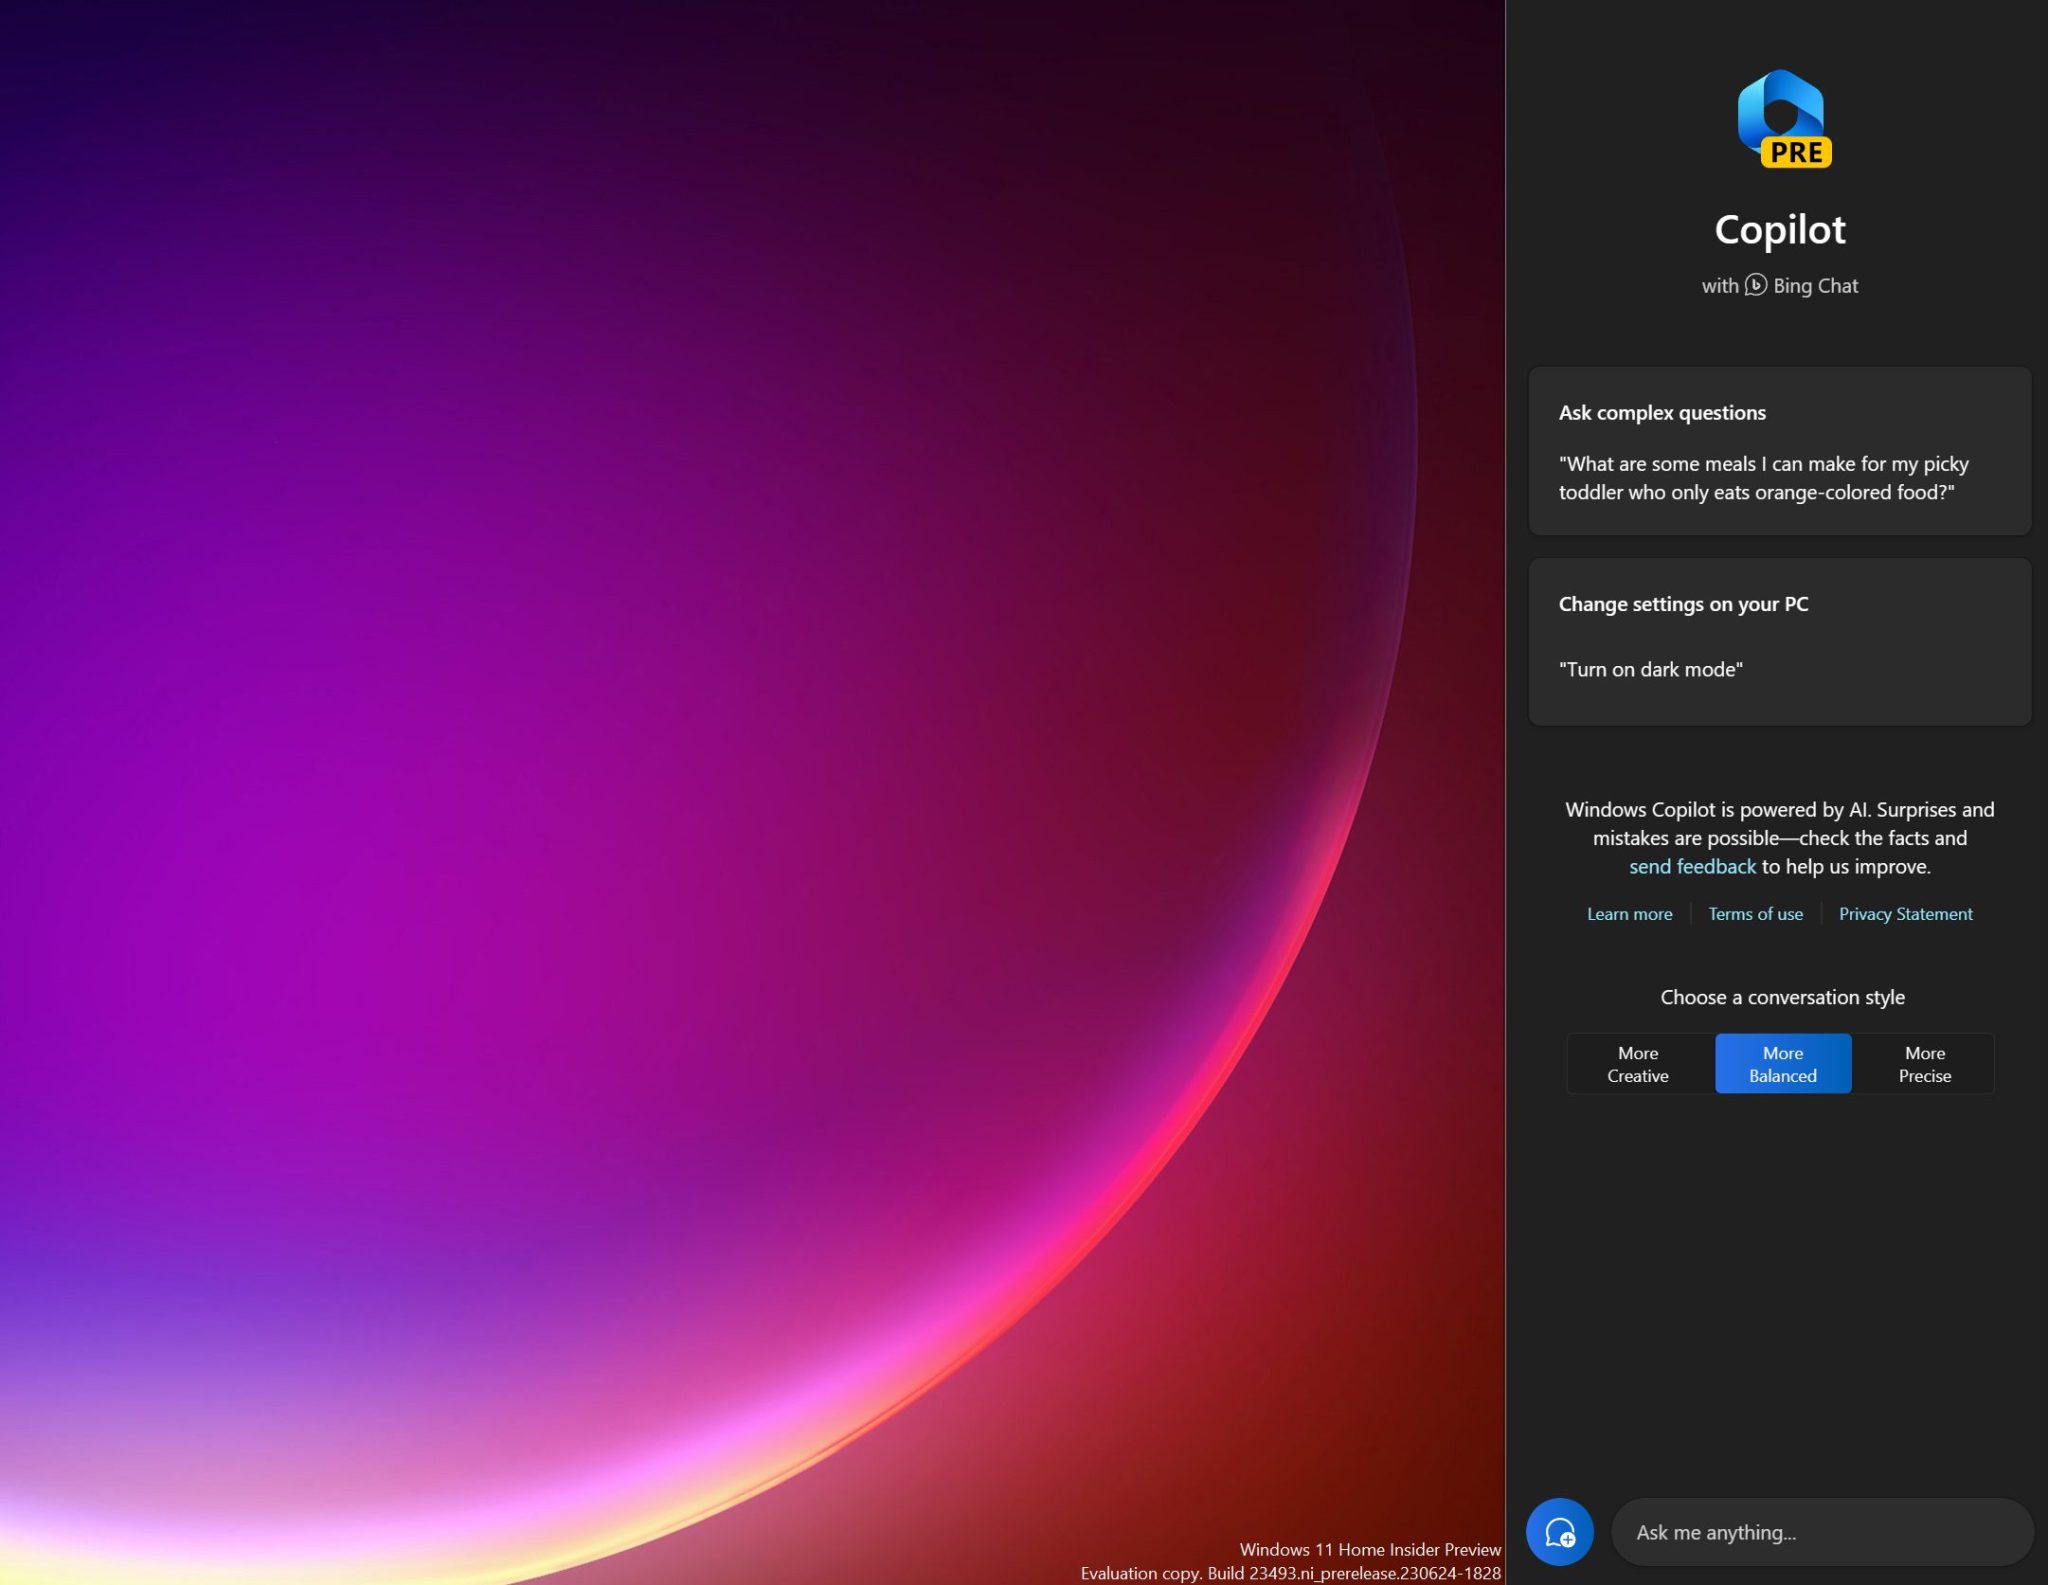Click the 'Choose a conversation style' heading
The width and height of the screenshot is (2048, 1585).
[x=1783, y=996]
